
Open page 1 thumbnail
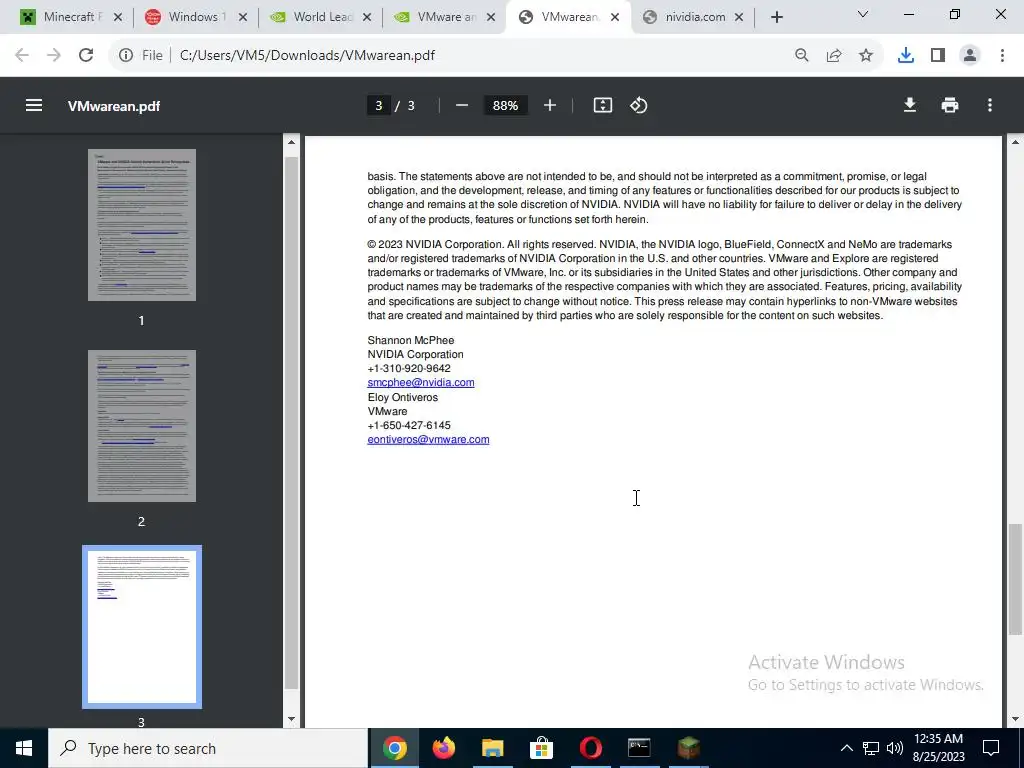tap(142, 225)
